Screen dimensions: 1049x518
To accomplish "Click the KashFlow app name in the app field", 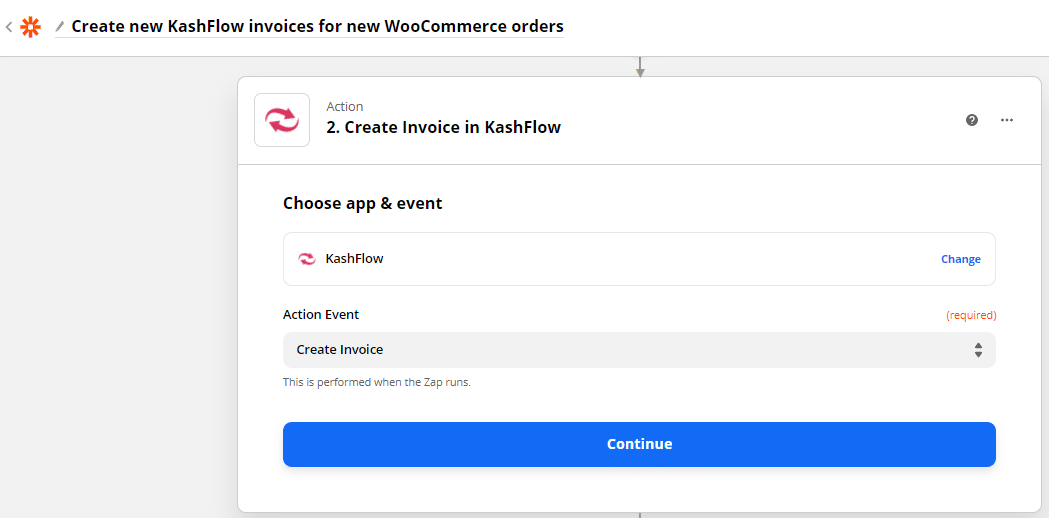I will [x=354, y=259].
